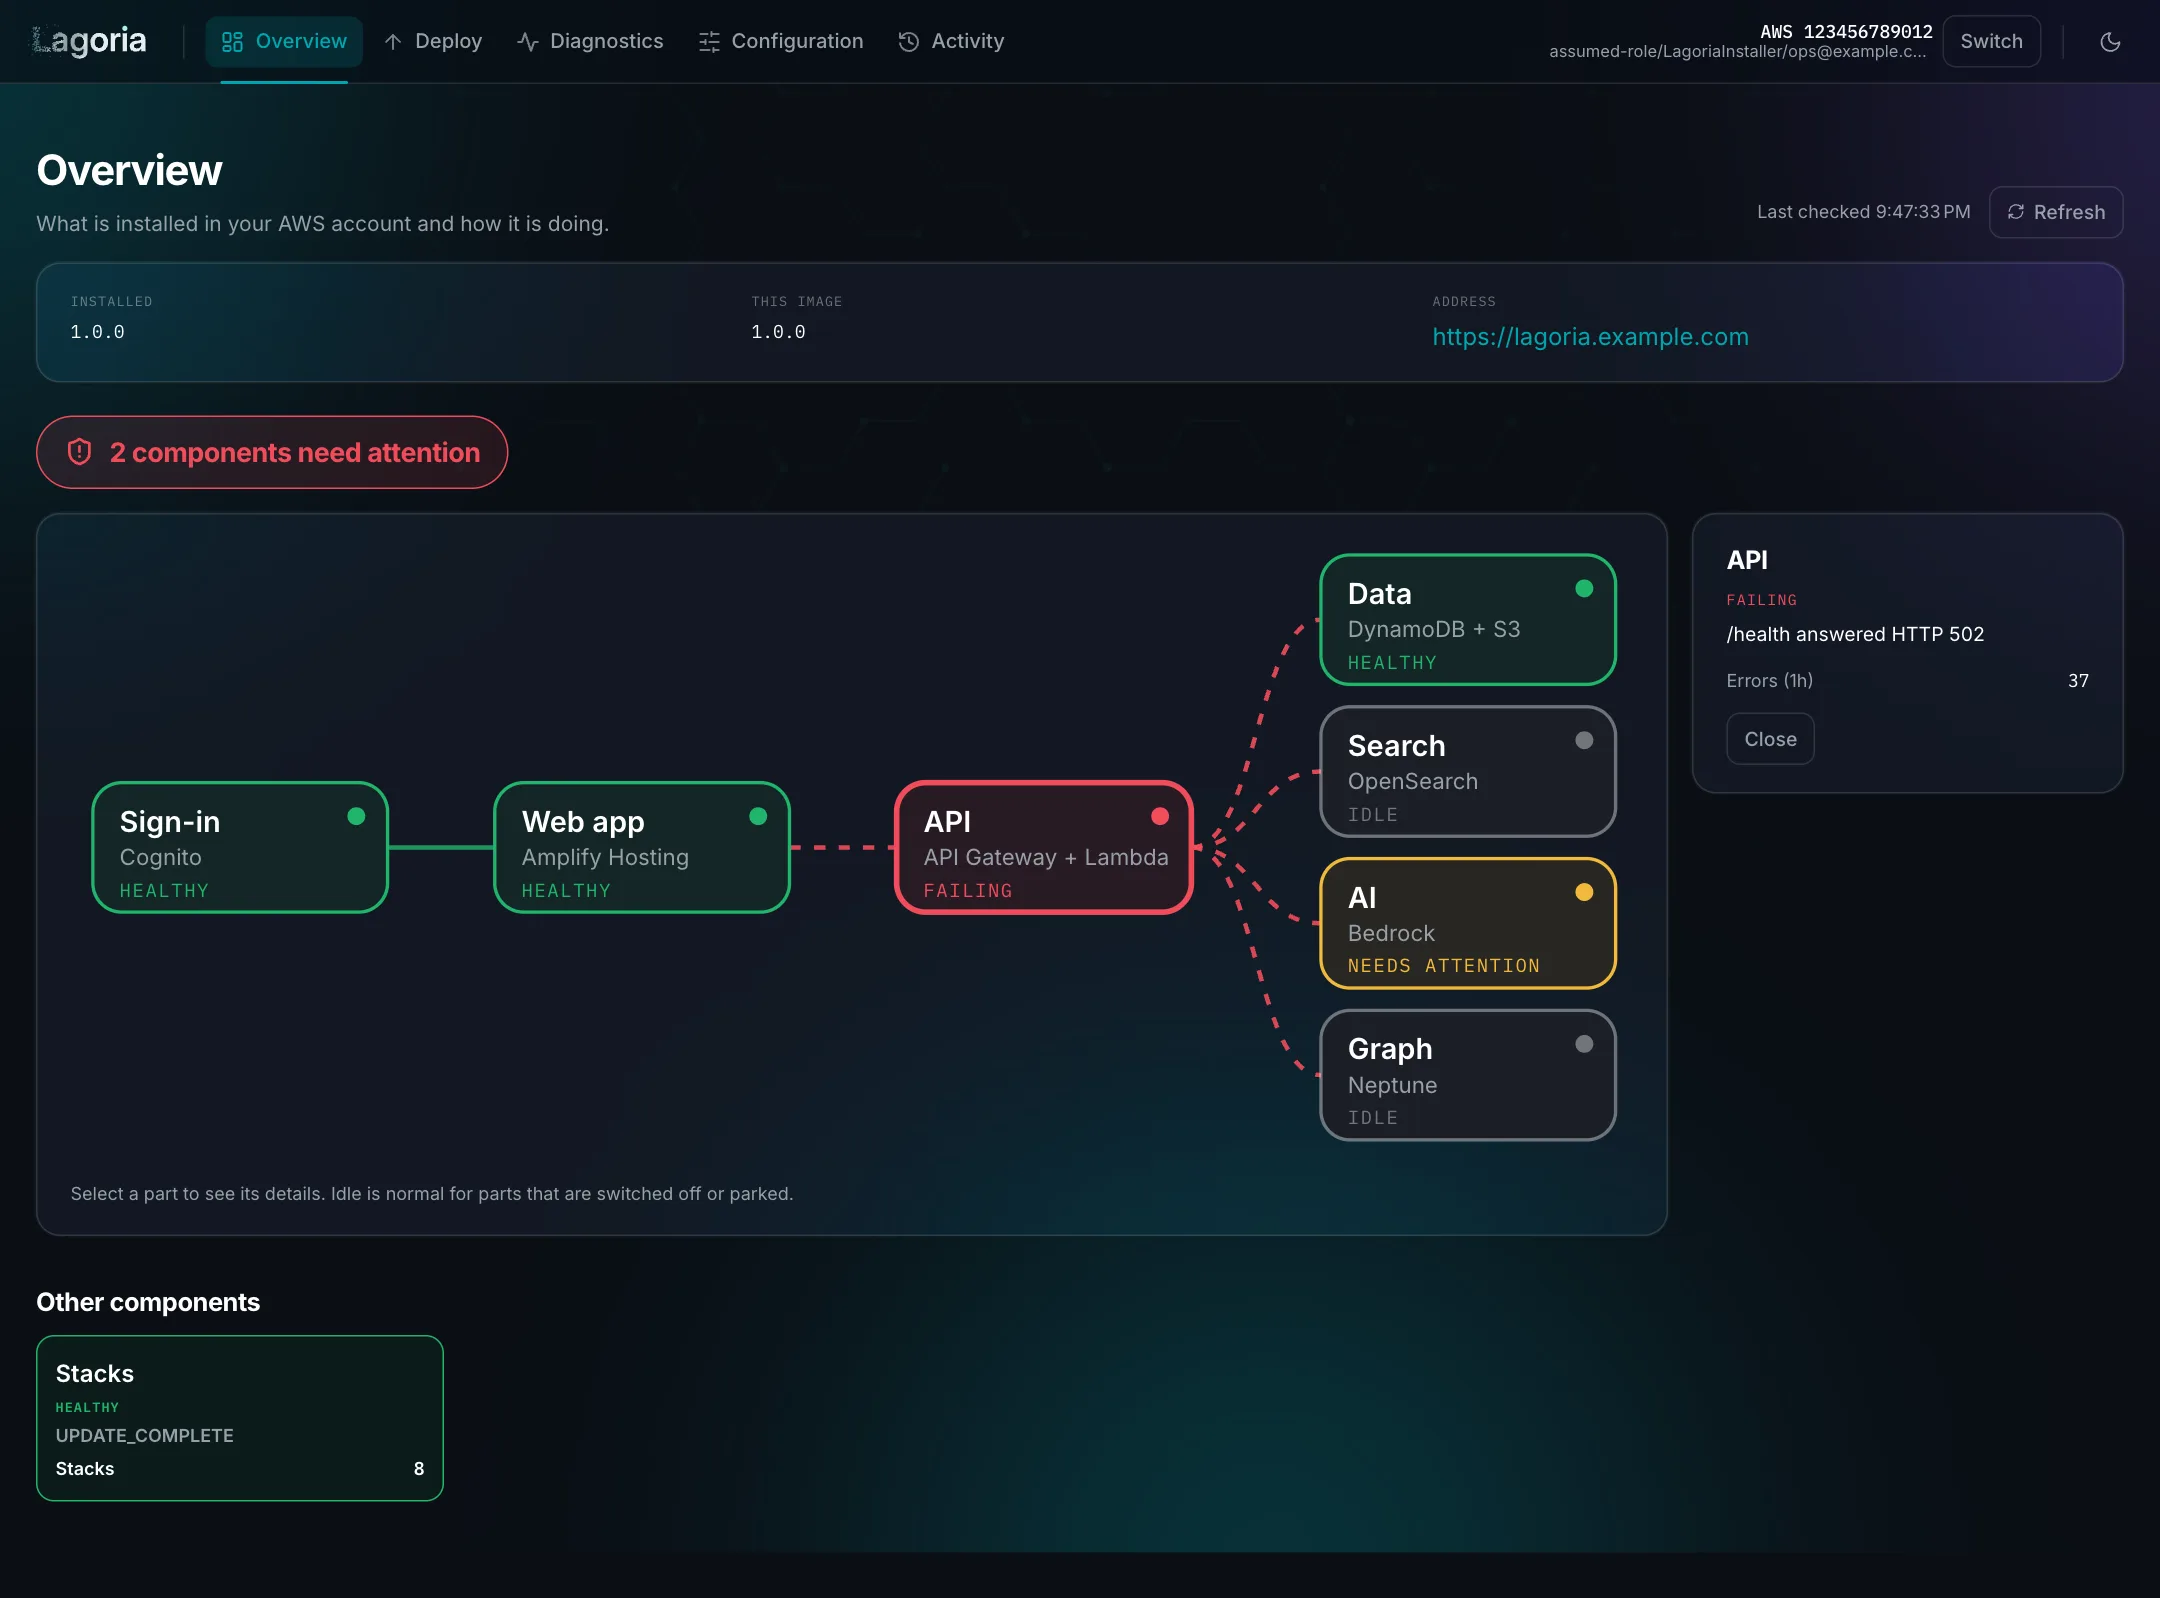Select the Web app Amplify Hosting node
This screenshot has height=1598, width=2160.
click(642, 847)
